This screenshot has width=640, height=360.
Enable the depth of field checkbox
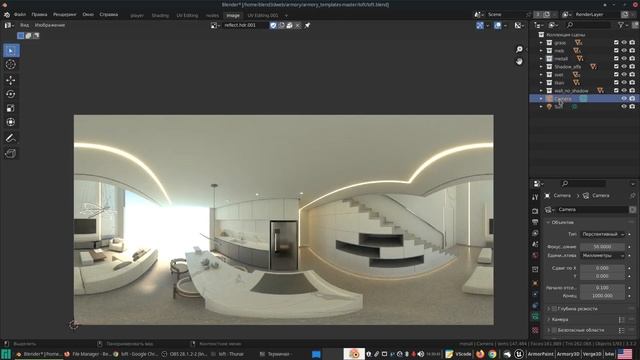tap(554, 309)
